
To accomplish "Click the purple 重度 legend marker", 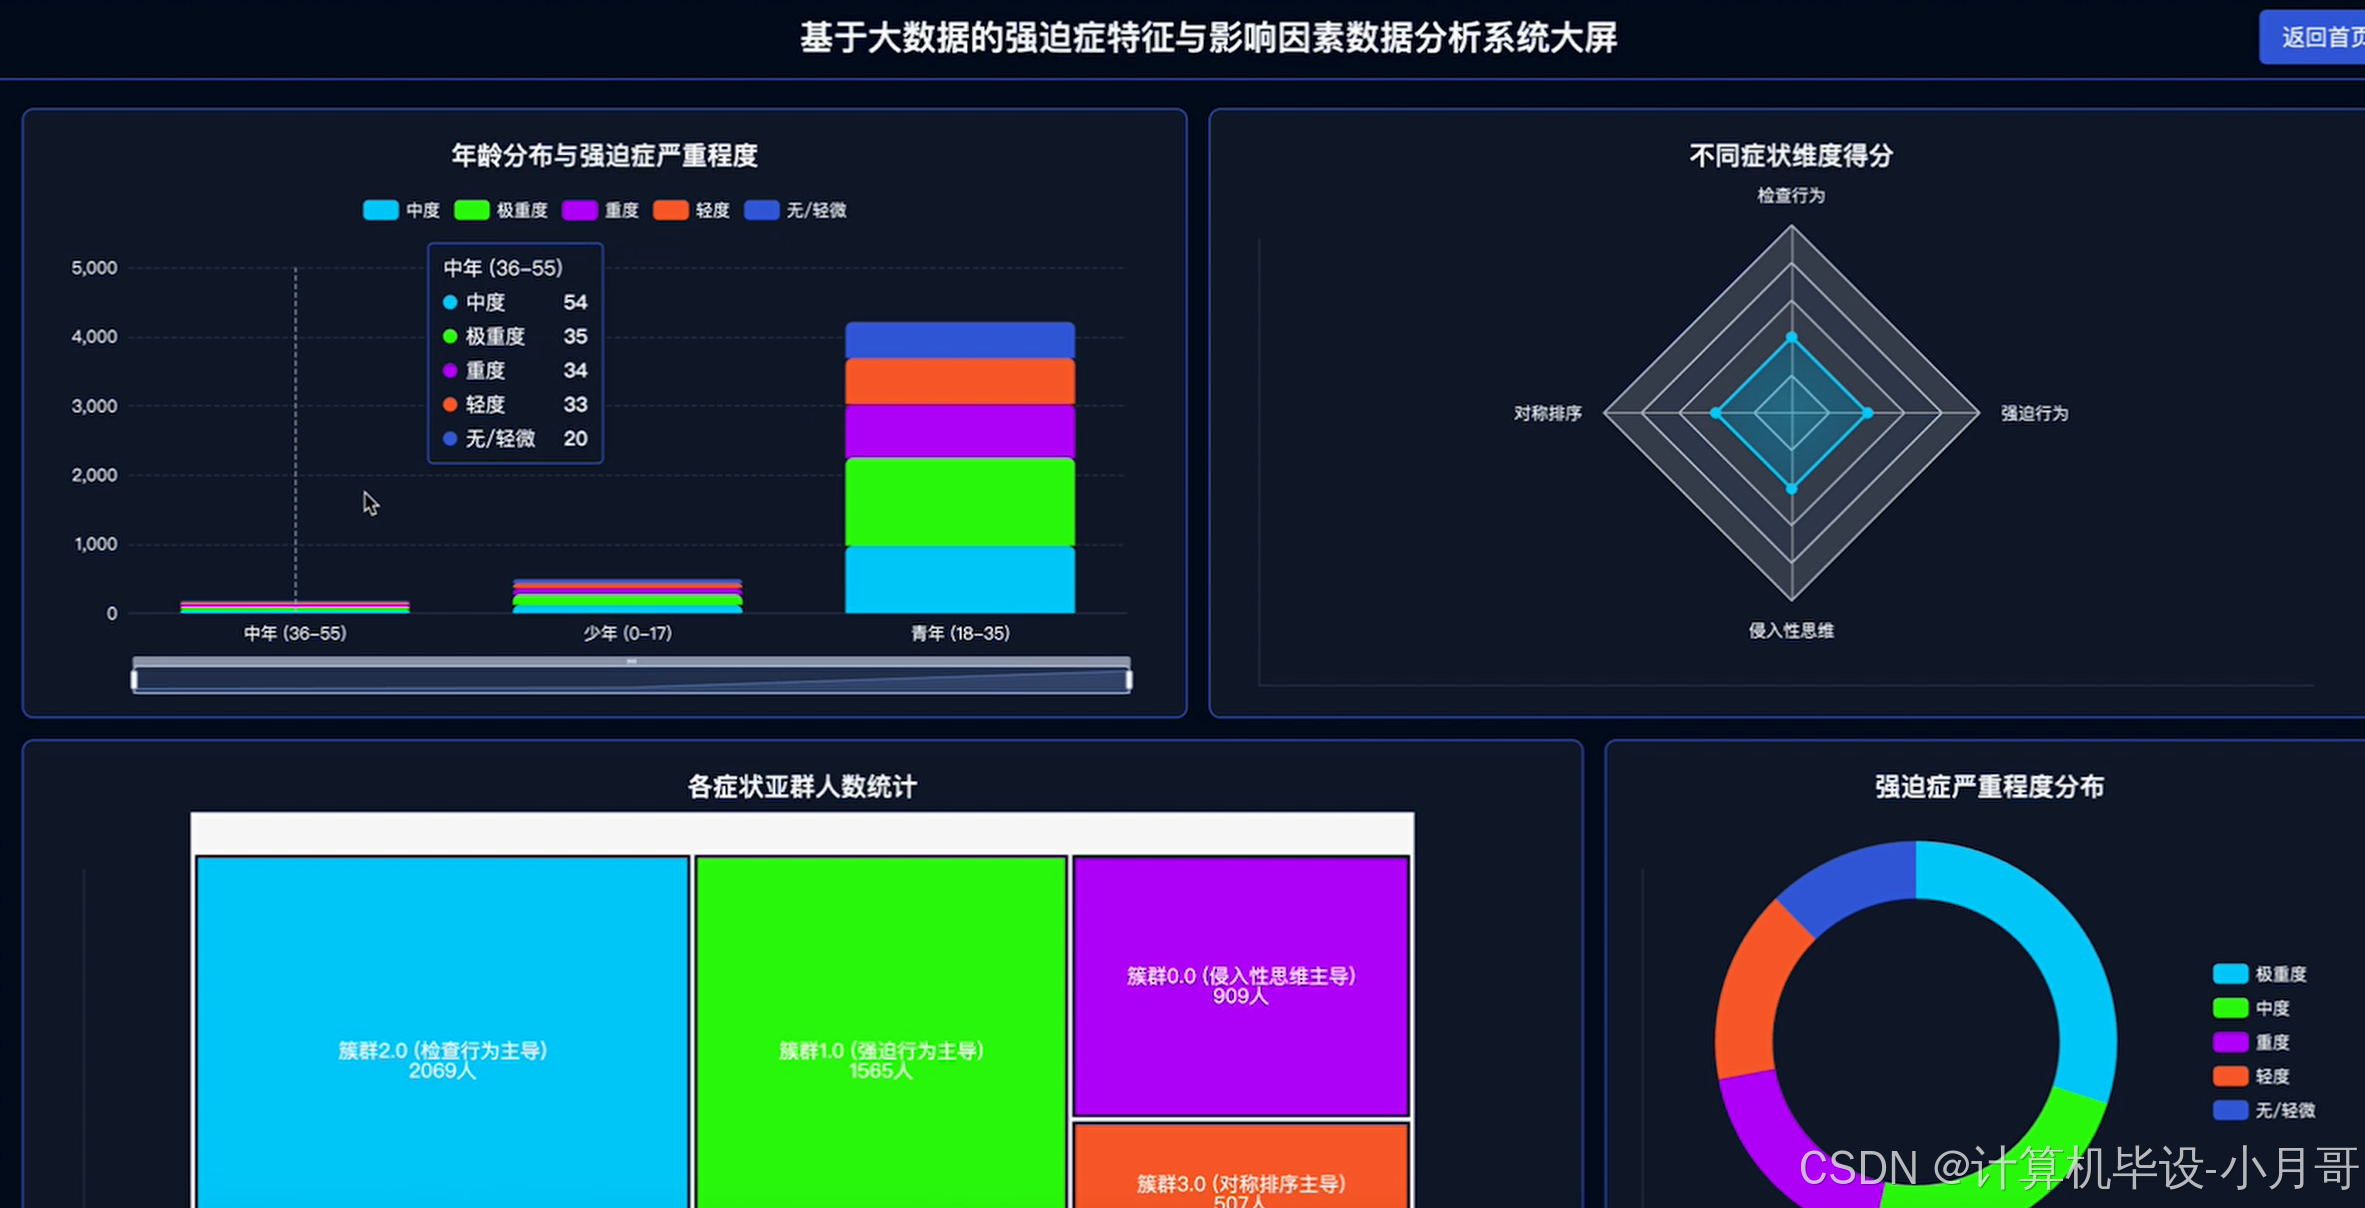I will coord(580,210).
